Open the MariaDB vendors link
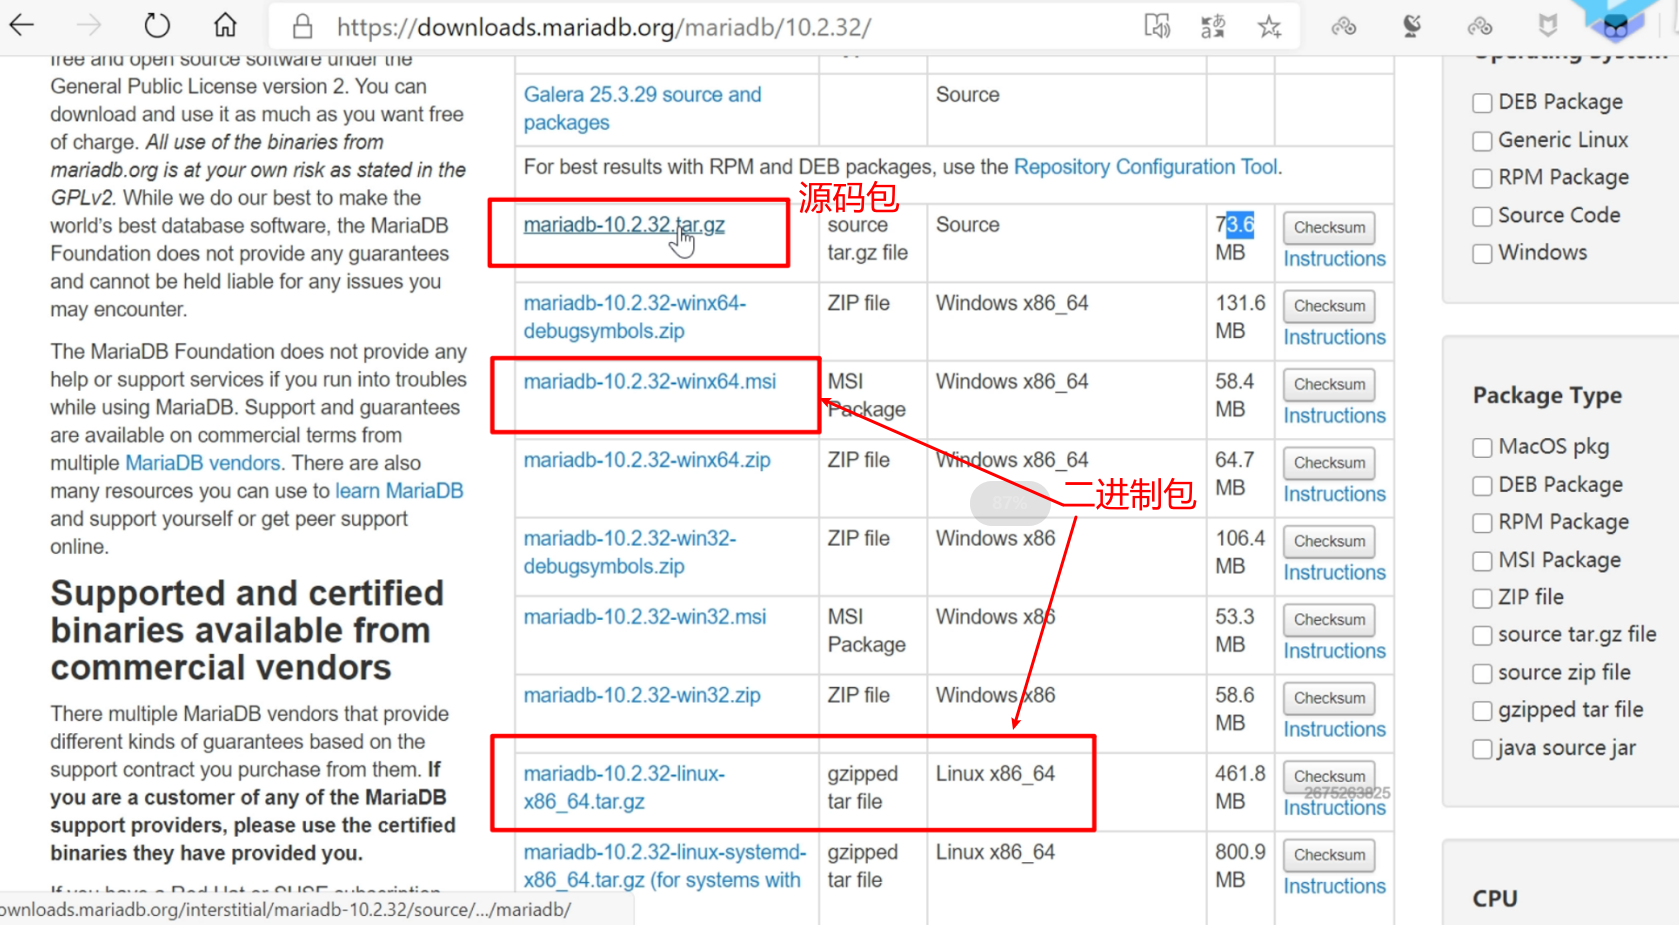Image resolution: width=1679 pixels, height=925 pixels. tap(202, 463)
